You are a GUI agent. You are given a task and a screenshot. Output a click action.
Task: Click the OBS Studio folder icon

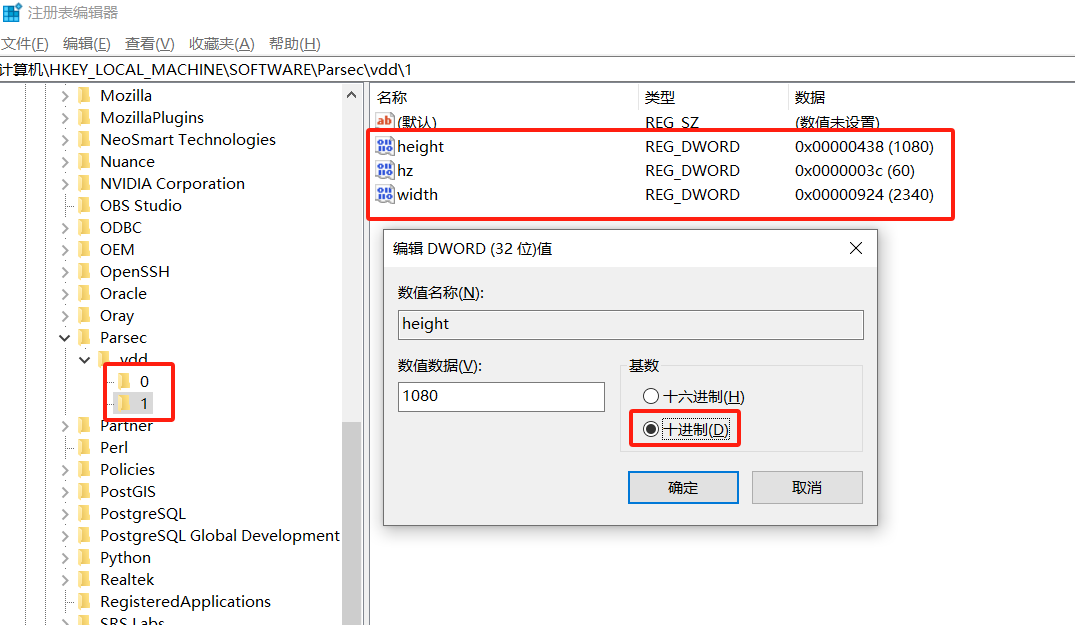tap(85, 205)
